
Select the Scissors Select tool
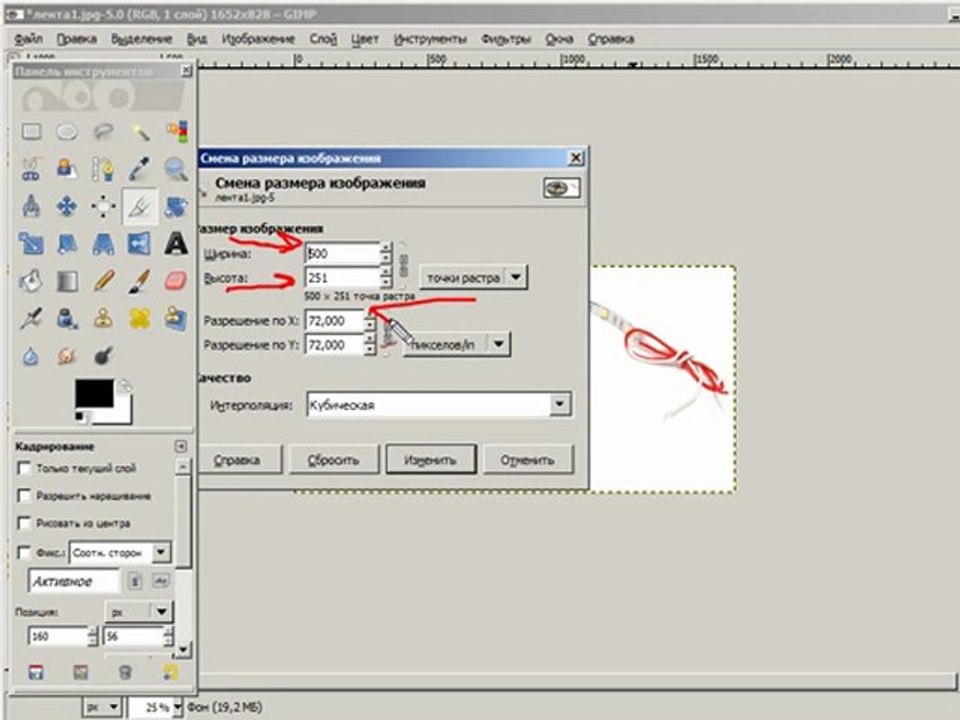[x=31, y=169]
